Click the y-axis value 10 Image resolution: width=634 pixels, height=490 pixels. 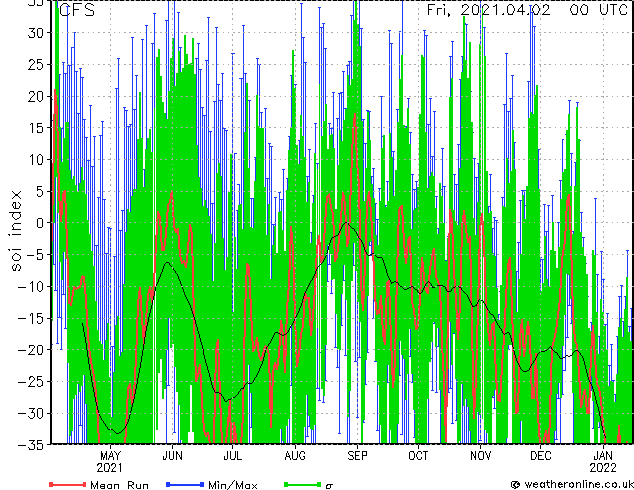pyautogui.click(x=36, y=160)
